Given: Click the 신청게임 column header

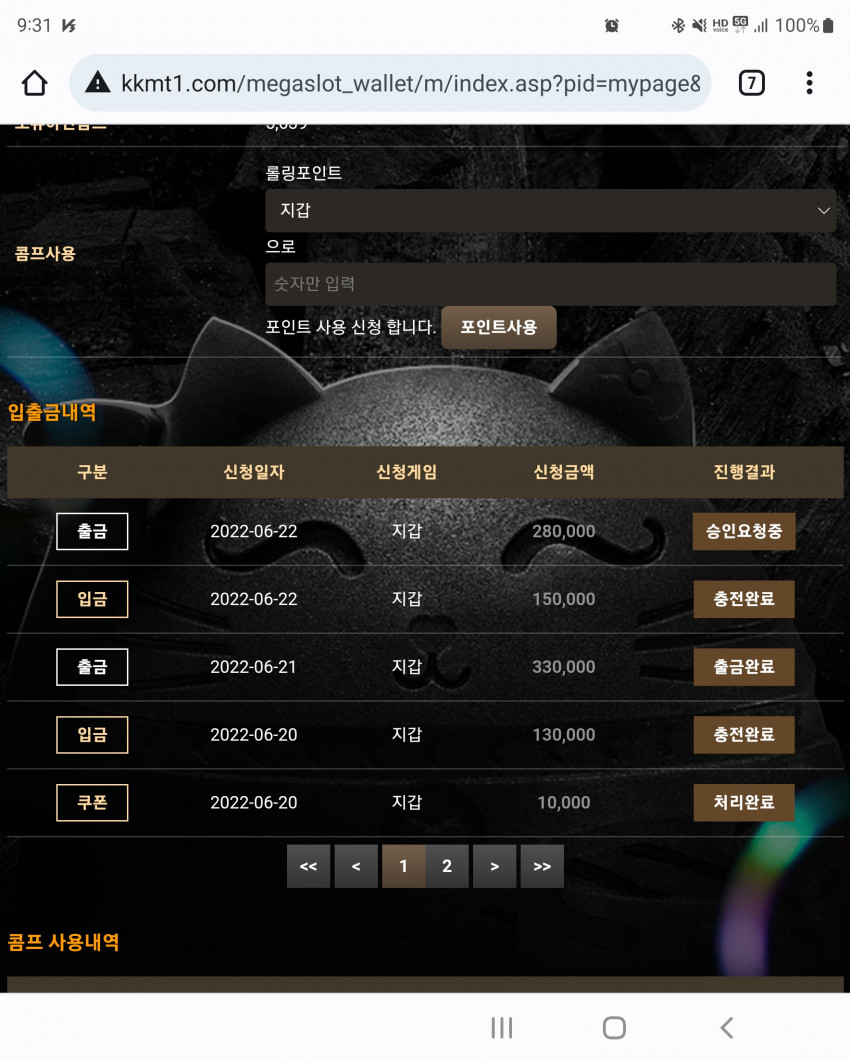Looking at the screenshot, I should (x=406, y=472).
